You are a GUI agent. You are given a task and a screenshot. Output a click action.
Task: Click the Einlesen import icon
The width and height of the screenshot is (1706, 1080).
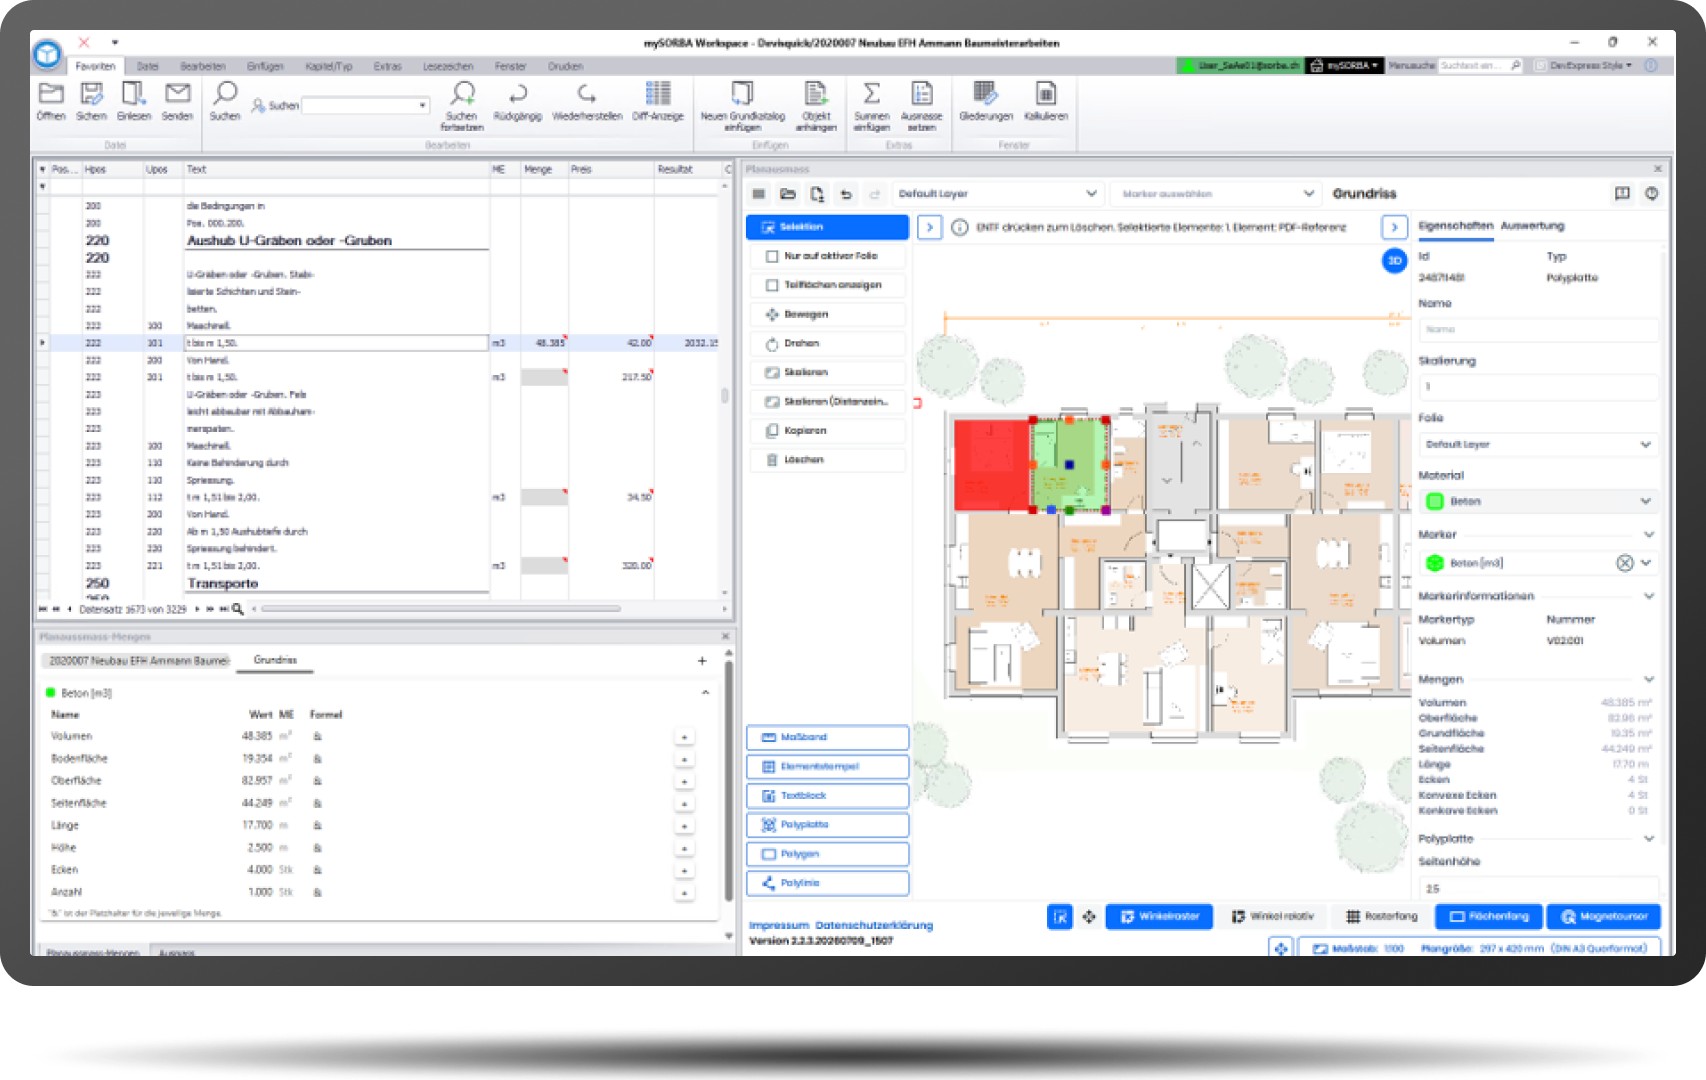point(133,94)
